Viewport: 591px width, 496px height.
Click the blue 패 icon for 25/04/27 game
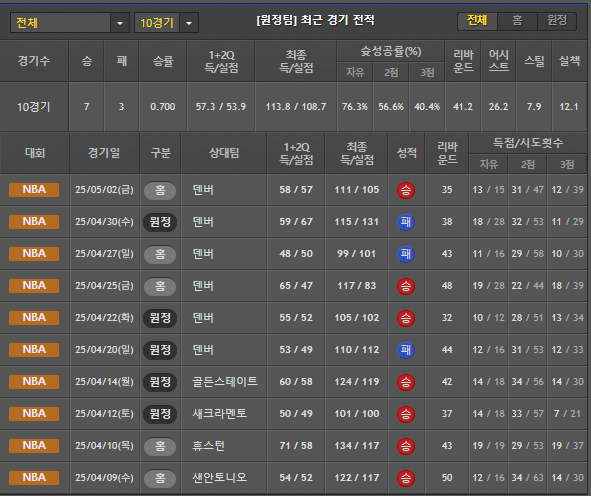(x=406, y=254)
